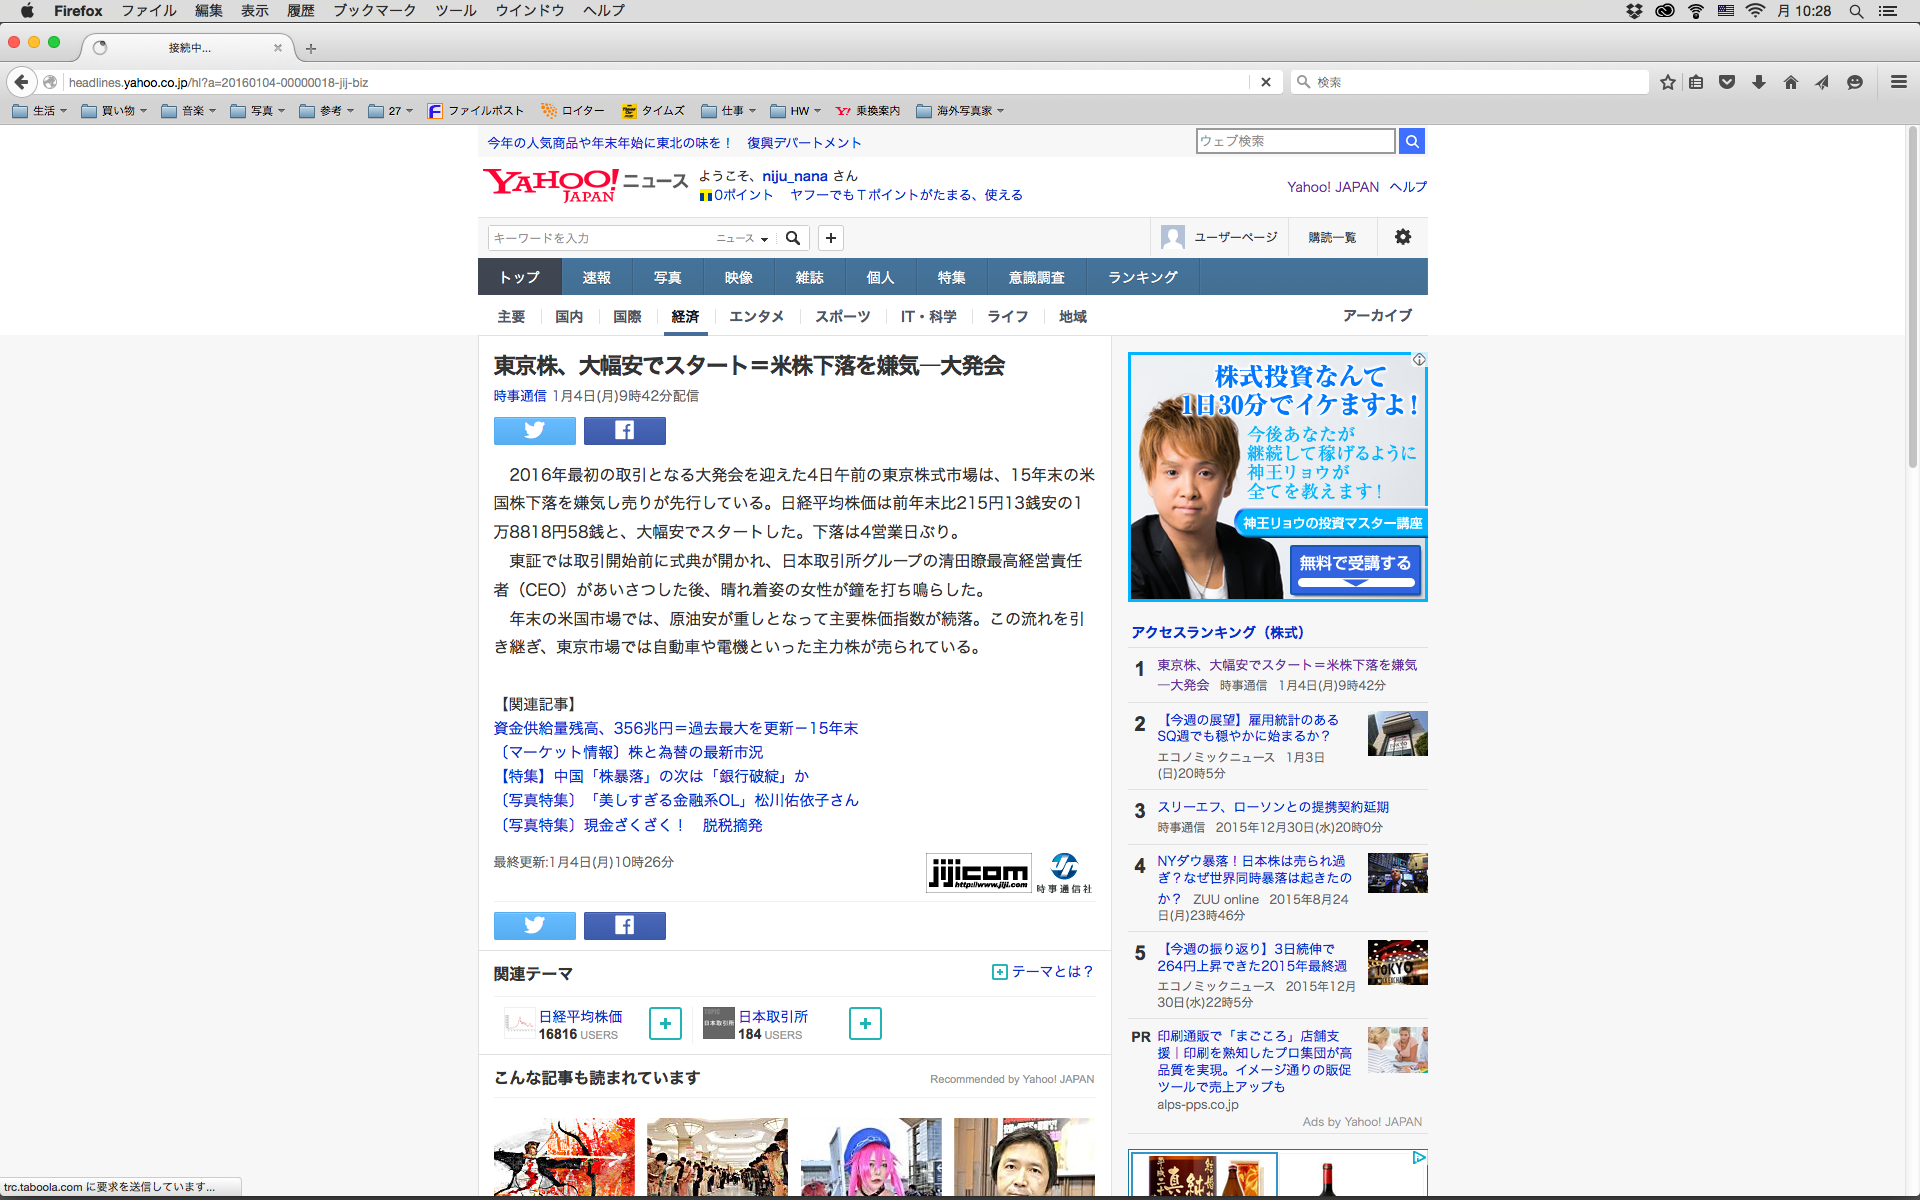Click the blue web search magnifier button
This screenshot has height=1200, width=1920.
1411,141
